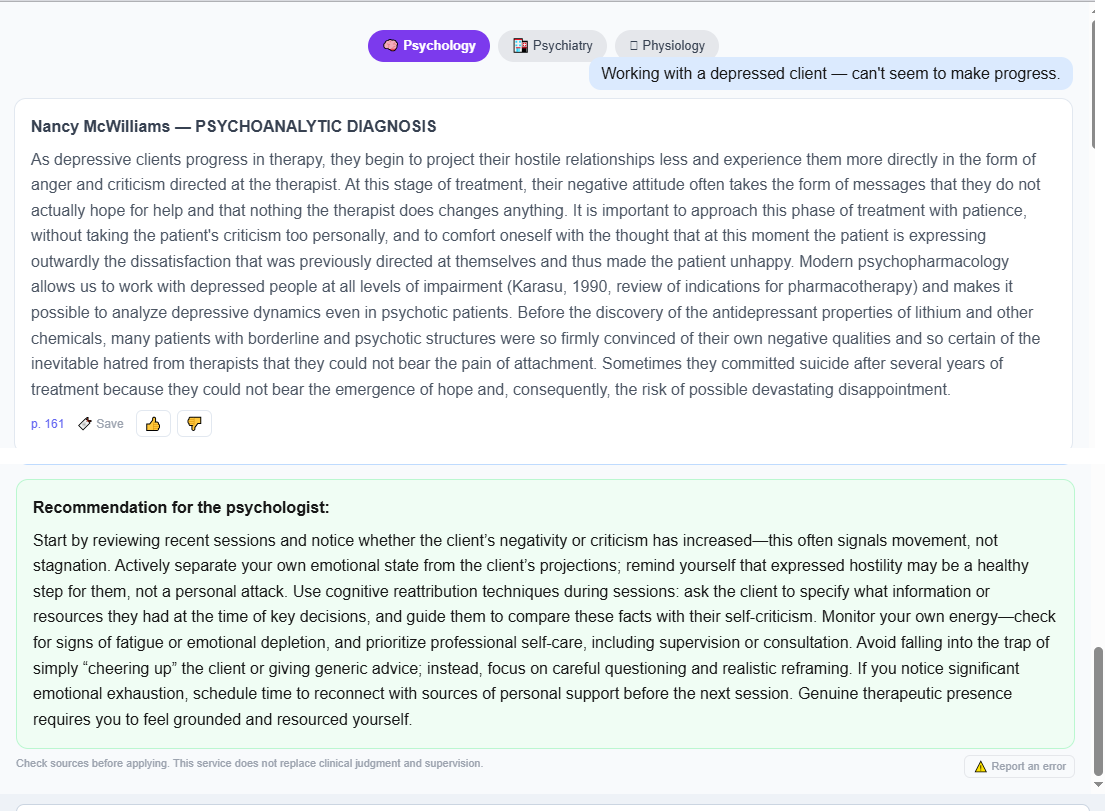Give a thumbs up to the McWilliams excerpt
This screenshot has width=1105, height=811.
pyautogui.click(x=153, y=424)
